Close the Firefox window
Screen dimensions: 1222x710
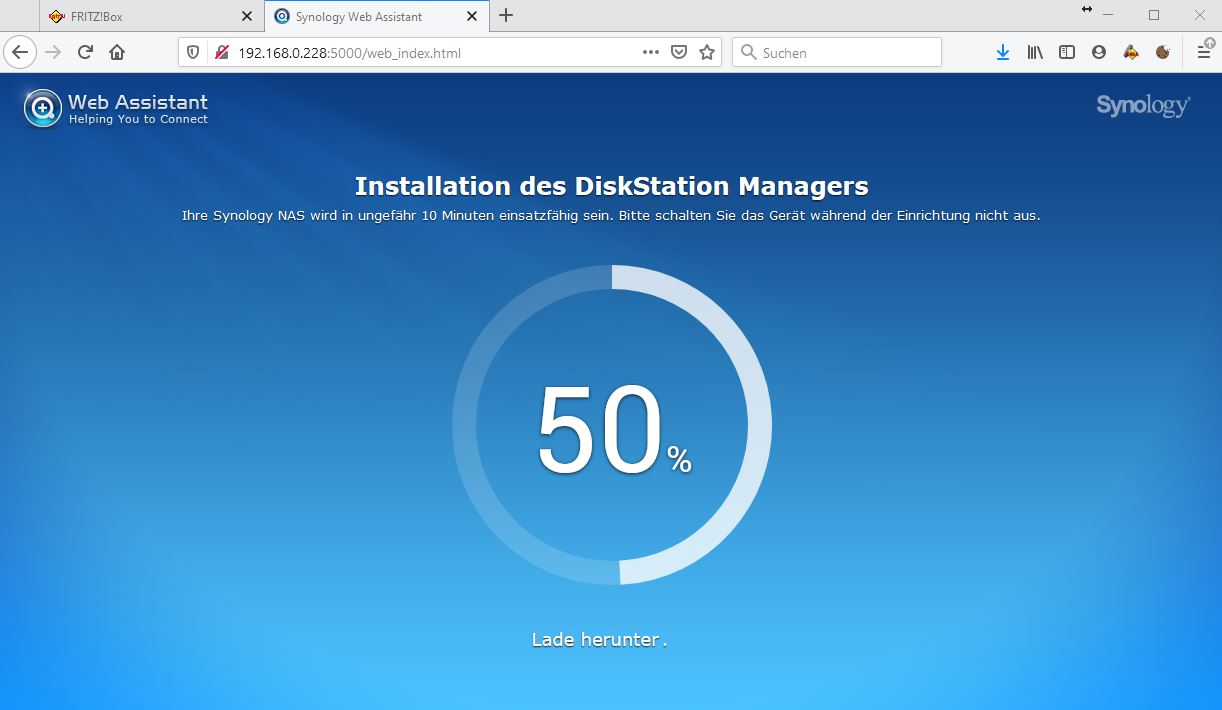[1199, 15]
